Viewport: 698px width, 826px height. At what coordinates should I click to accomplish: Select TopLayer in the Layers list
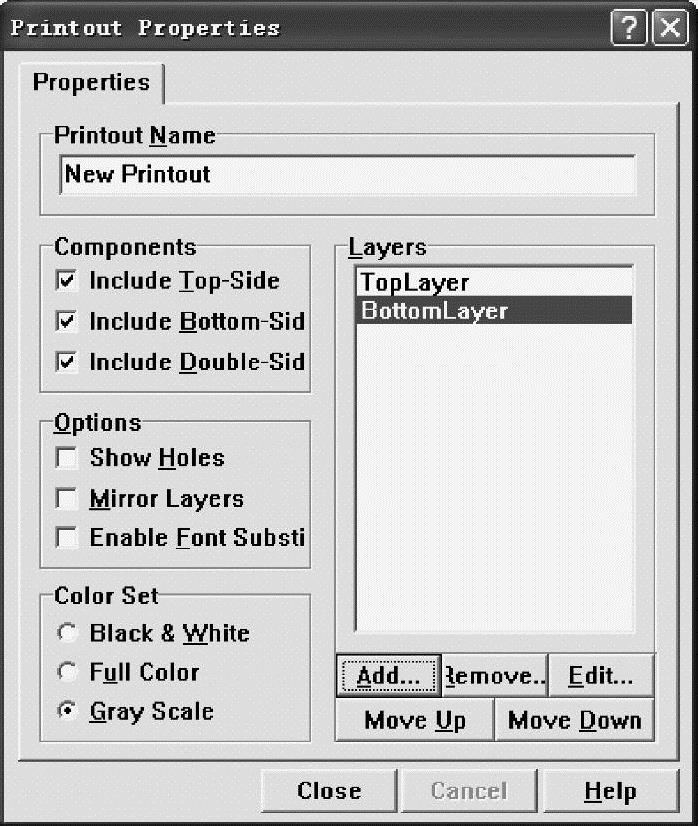click(x=414, y=283)
